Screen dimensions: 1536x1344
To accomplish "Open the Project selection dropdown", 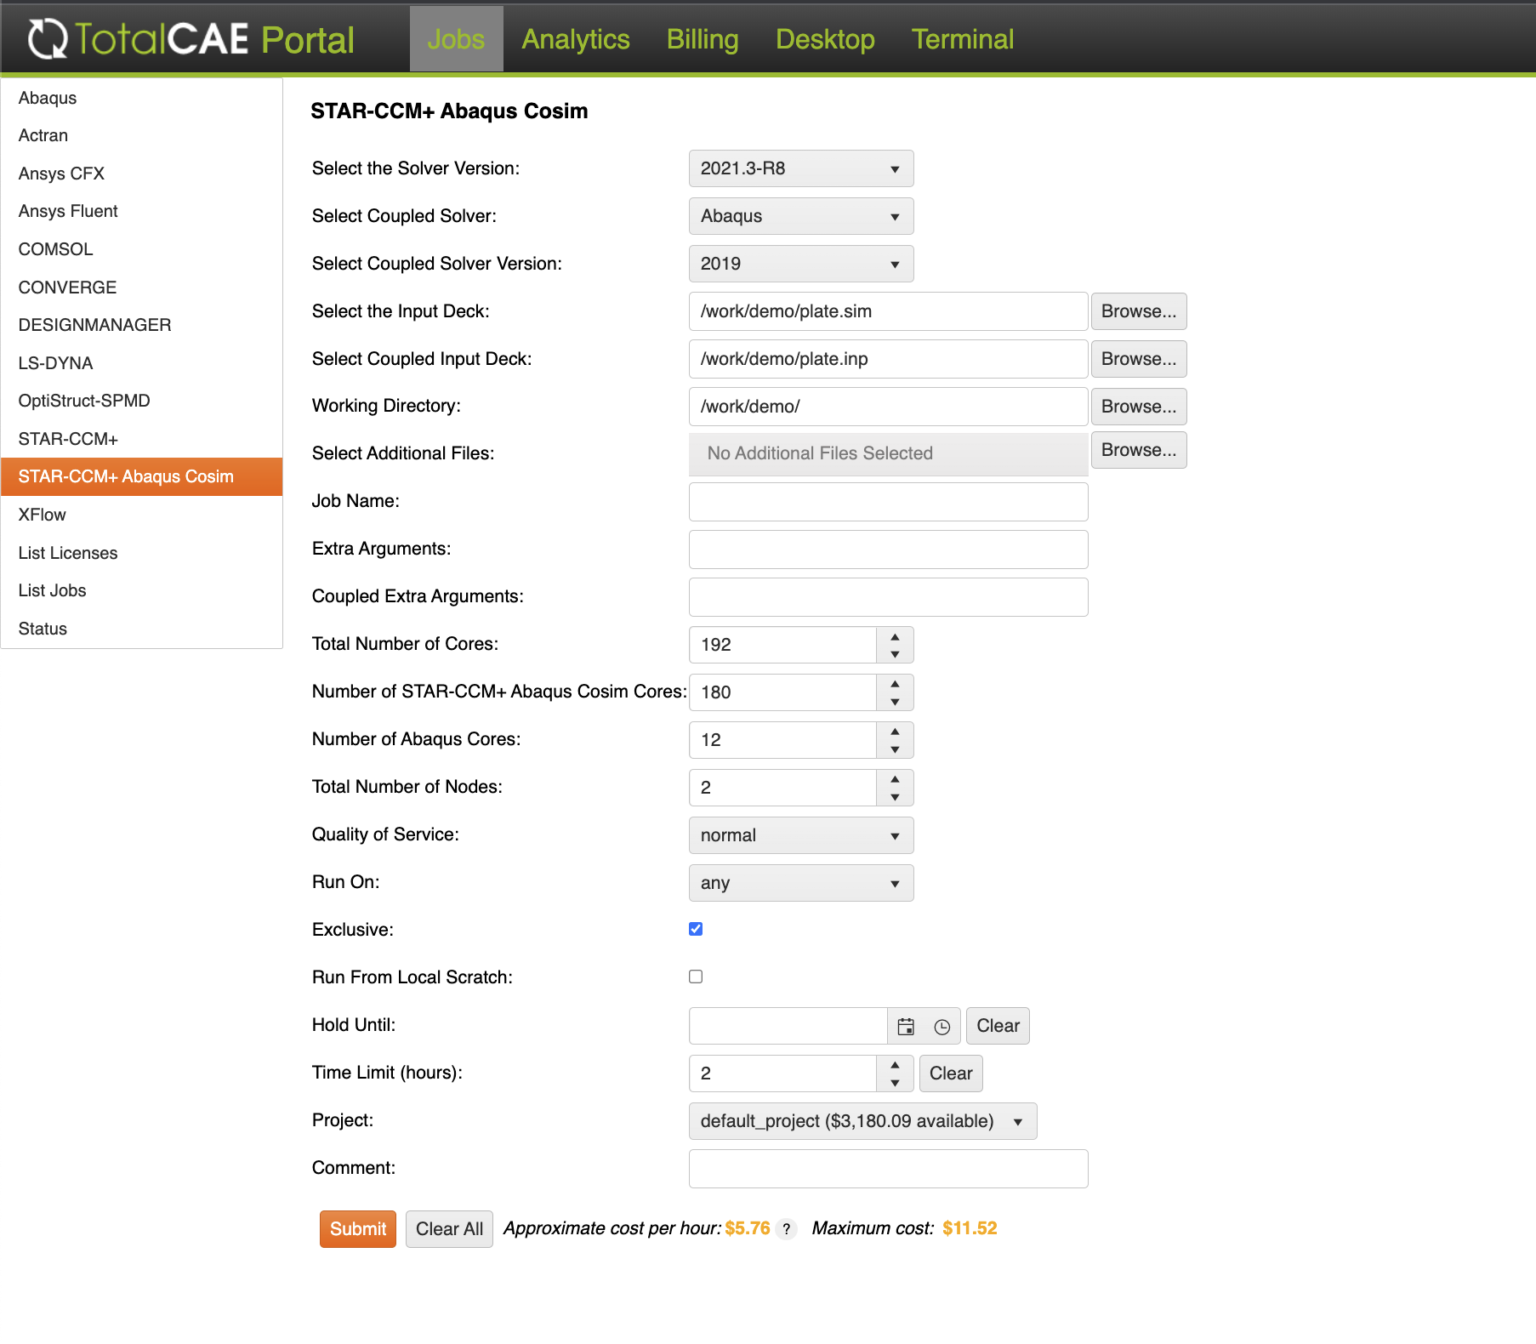I will pos(862,1121).
